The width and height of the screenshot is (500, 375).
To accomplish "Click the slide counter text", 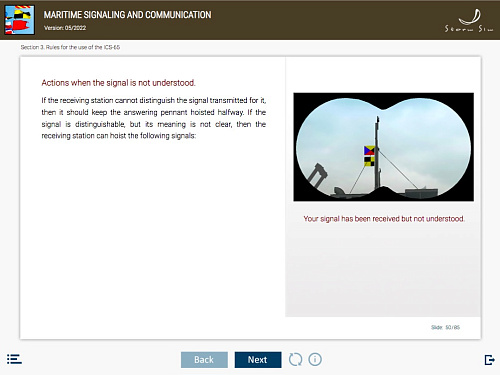I will pyautogui.click(x=445, y=327).
